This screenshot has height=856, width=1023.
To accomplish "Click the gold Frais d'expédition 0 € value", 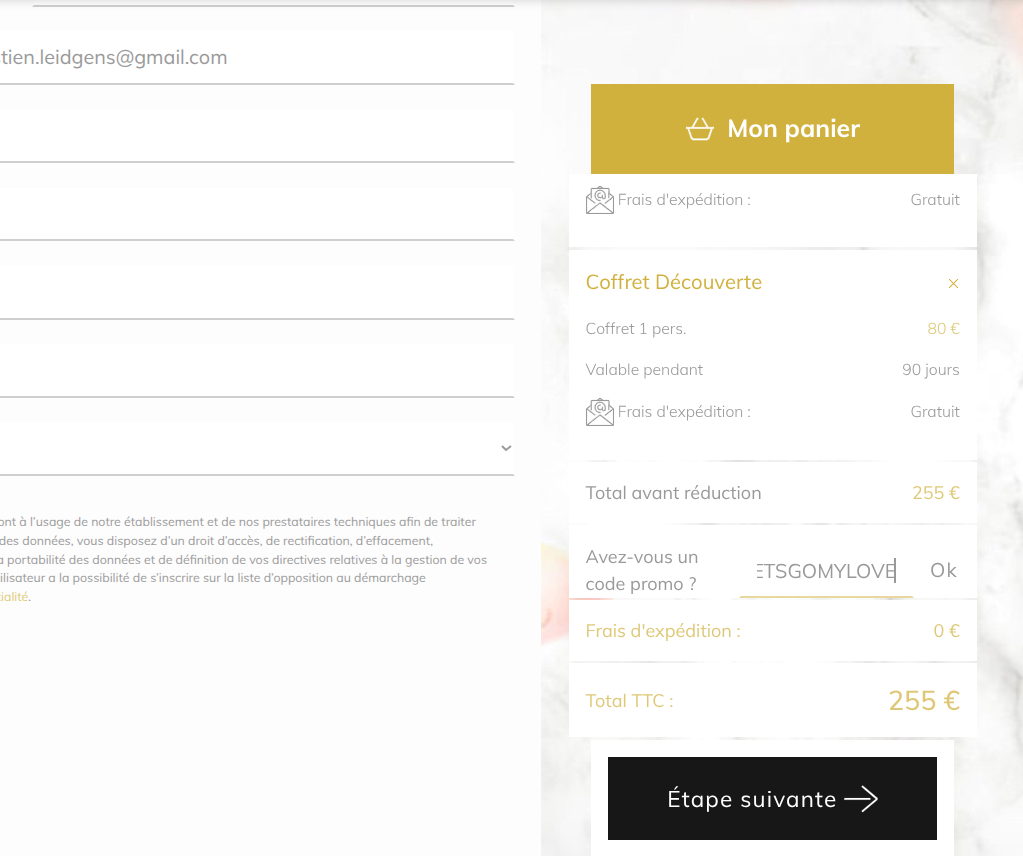I will (946, 631).
